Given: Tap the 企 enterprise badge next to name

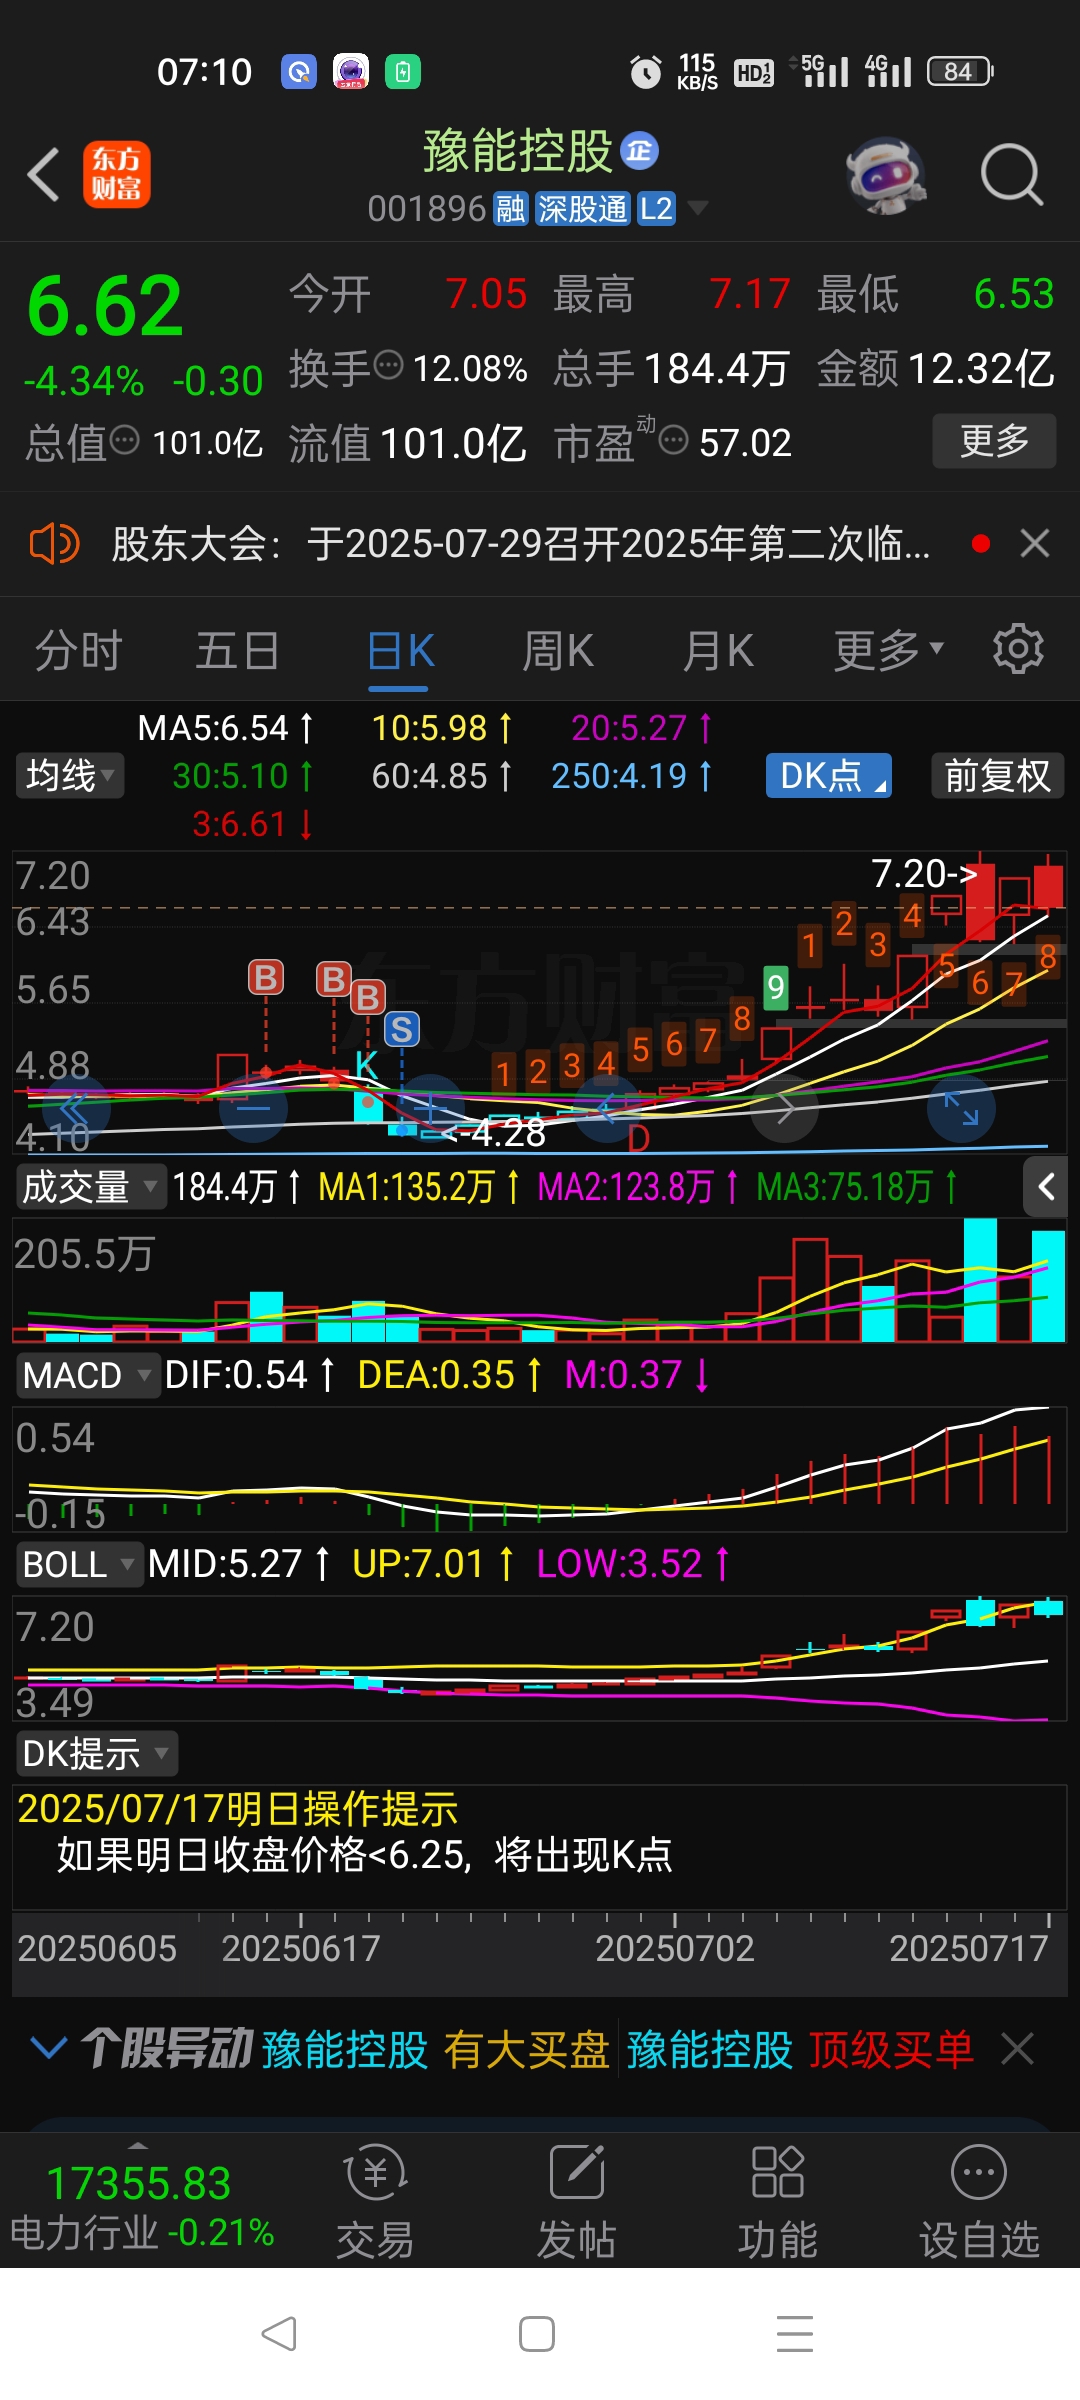Looking at the screenshot, I should tap(639, 151).
